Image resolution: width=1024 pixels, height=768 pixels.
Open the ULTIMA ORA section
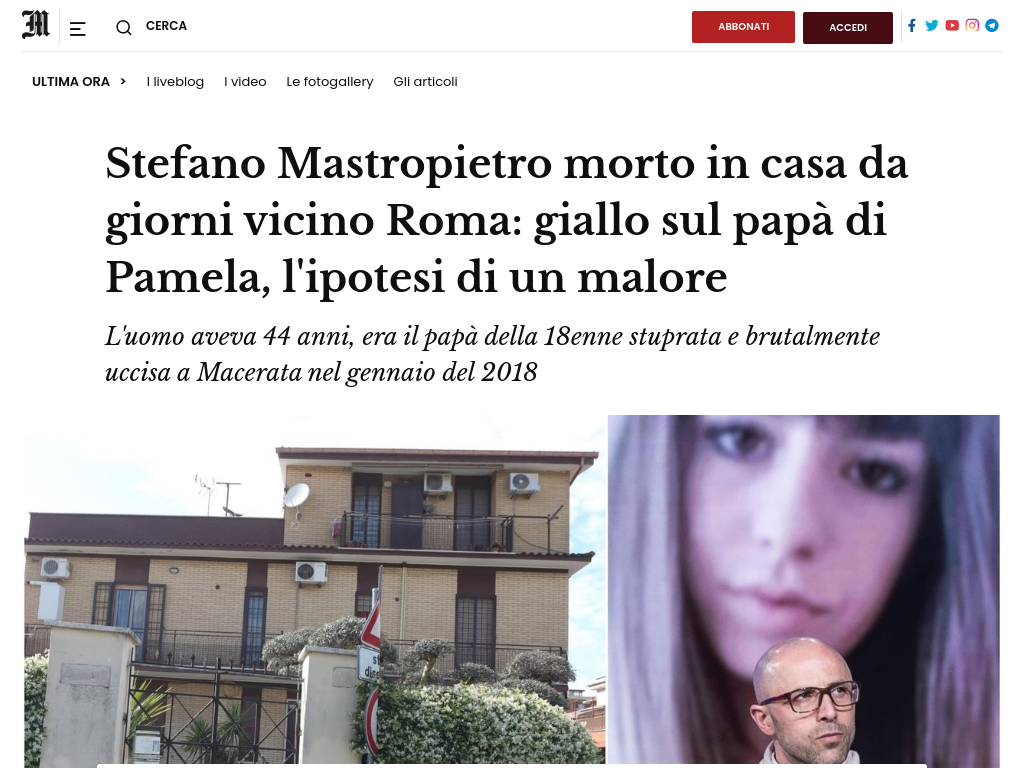pos(71,82)
